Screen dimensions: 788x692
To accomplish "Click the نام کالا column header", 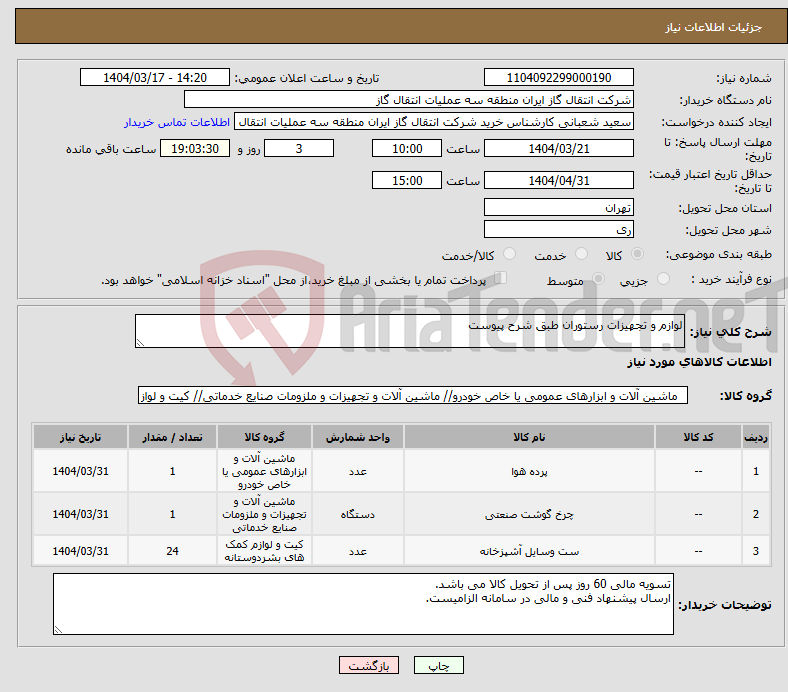I will 529,437.
